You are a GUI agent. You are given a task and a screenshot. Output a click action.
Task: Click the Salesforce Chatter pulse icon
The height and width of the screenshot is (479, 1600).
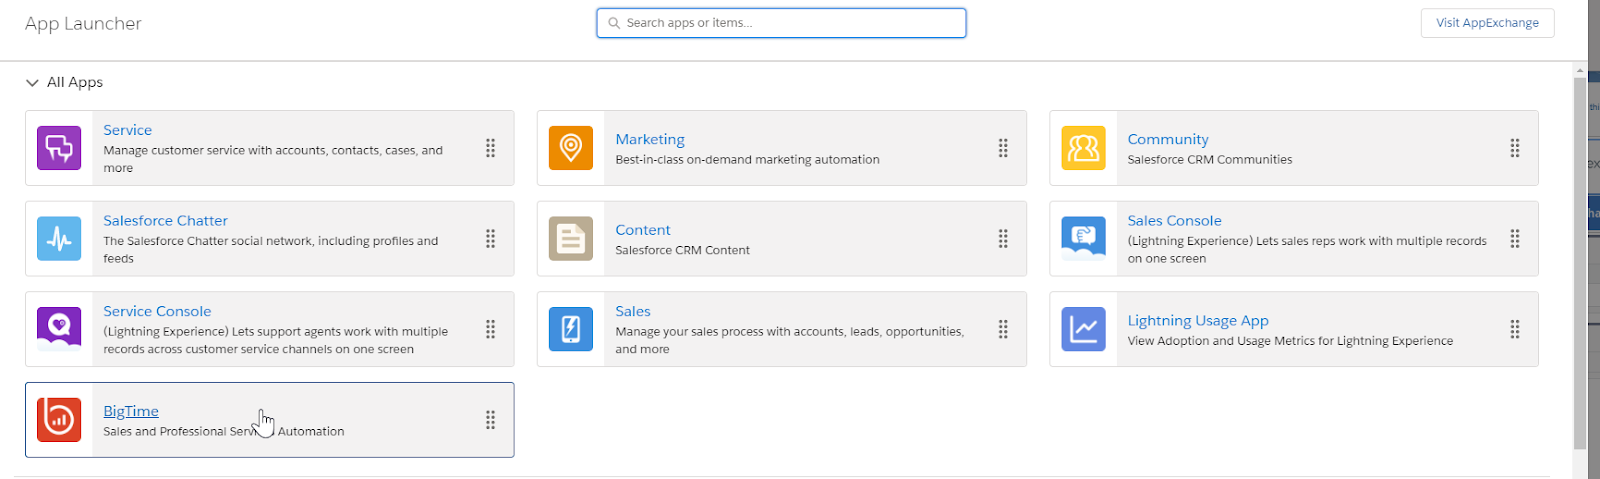[x=59, y=239]
